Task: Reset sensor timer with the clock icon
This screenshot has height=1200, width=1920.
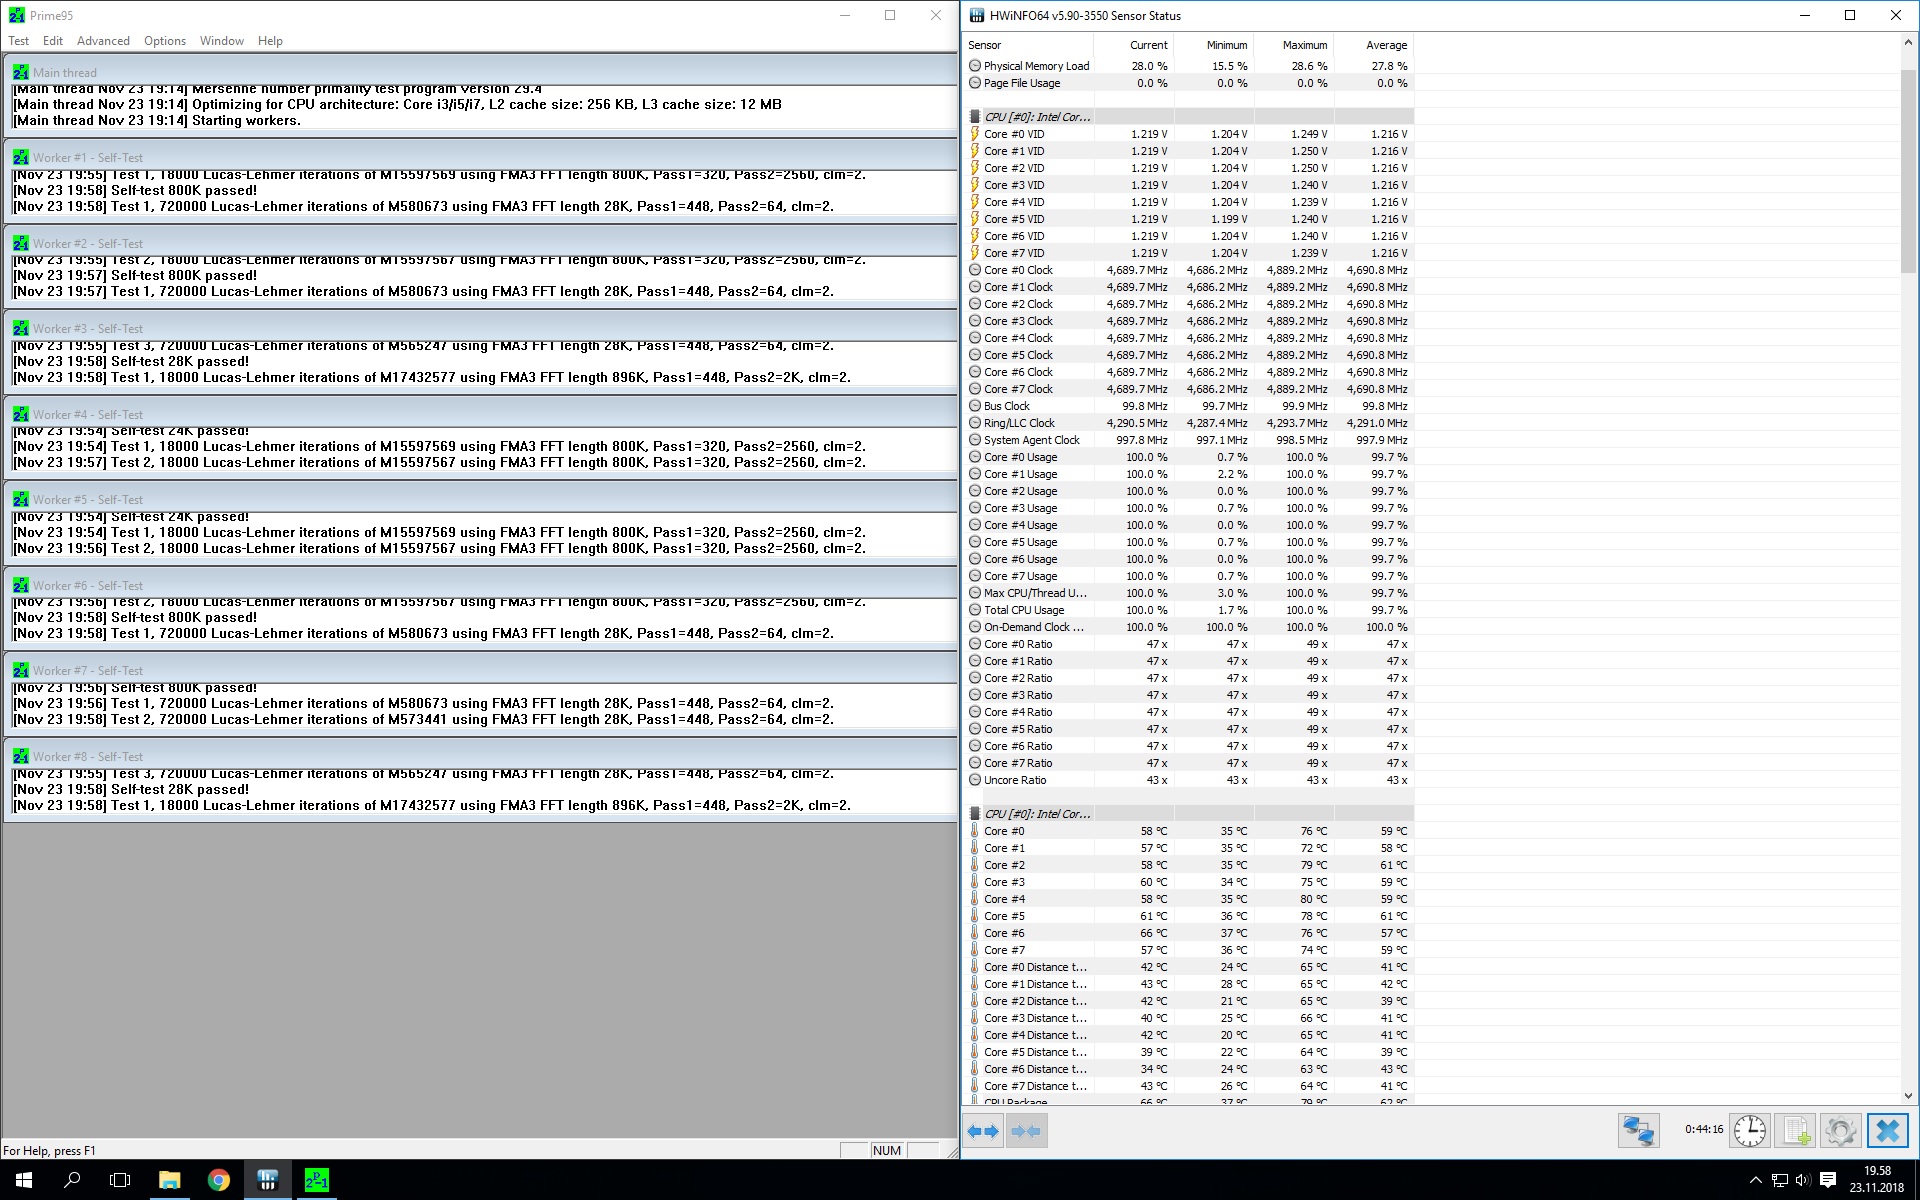Action: 1750,1131
